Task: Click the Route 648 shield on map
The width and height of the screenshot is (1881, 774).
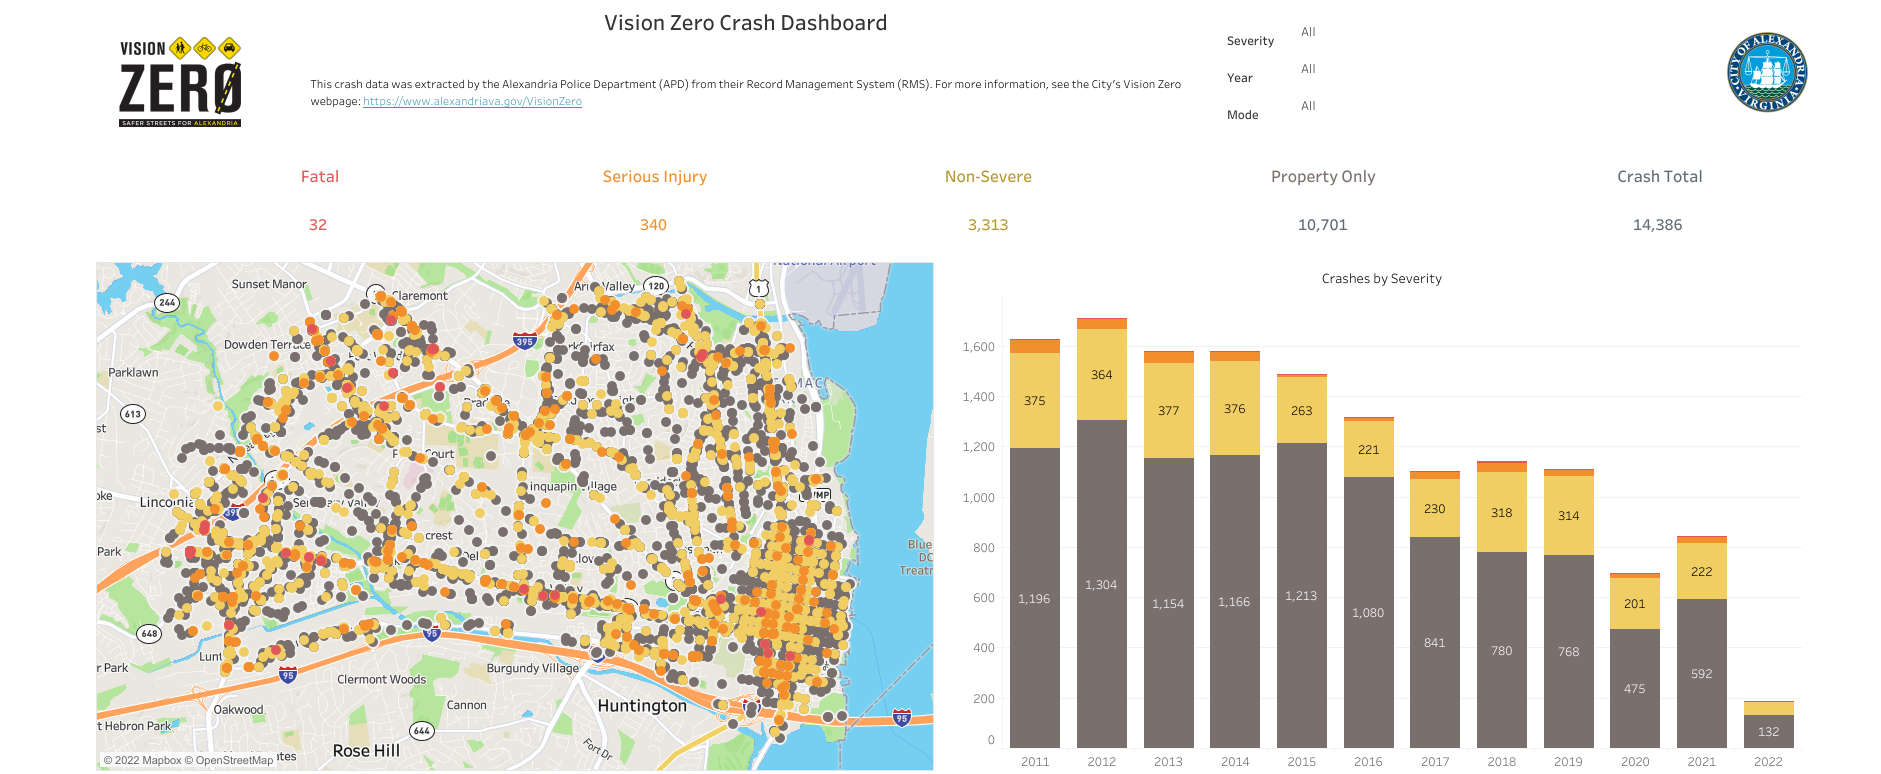Action: click(x=149, y=633)
